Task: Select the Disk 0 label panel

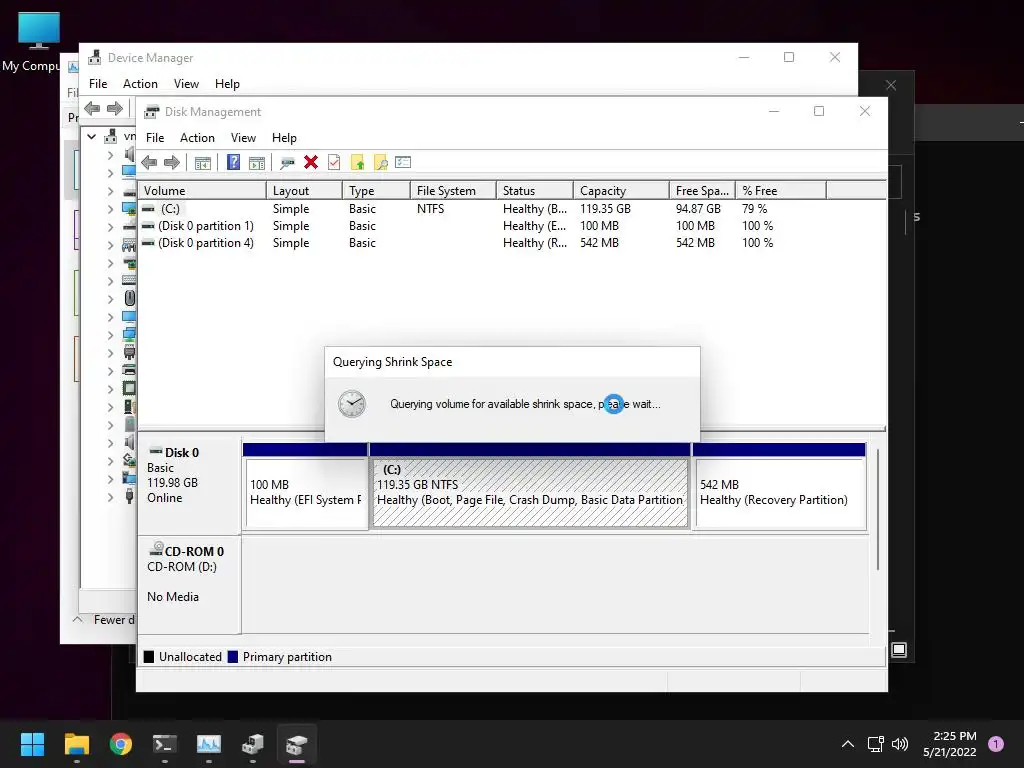Action: pos(189,484)
